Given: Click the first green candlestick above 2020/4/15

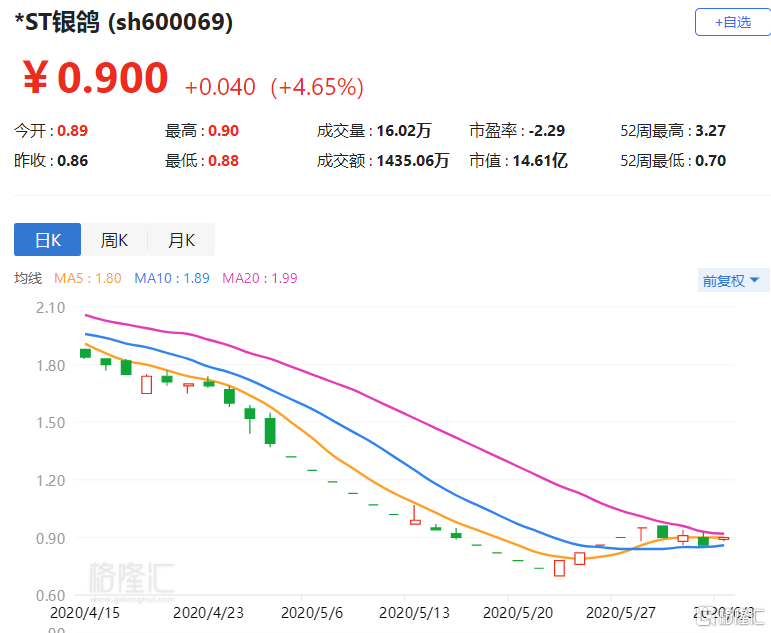Looking at the screenshot, I should 85,353.
